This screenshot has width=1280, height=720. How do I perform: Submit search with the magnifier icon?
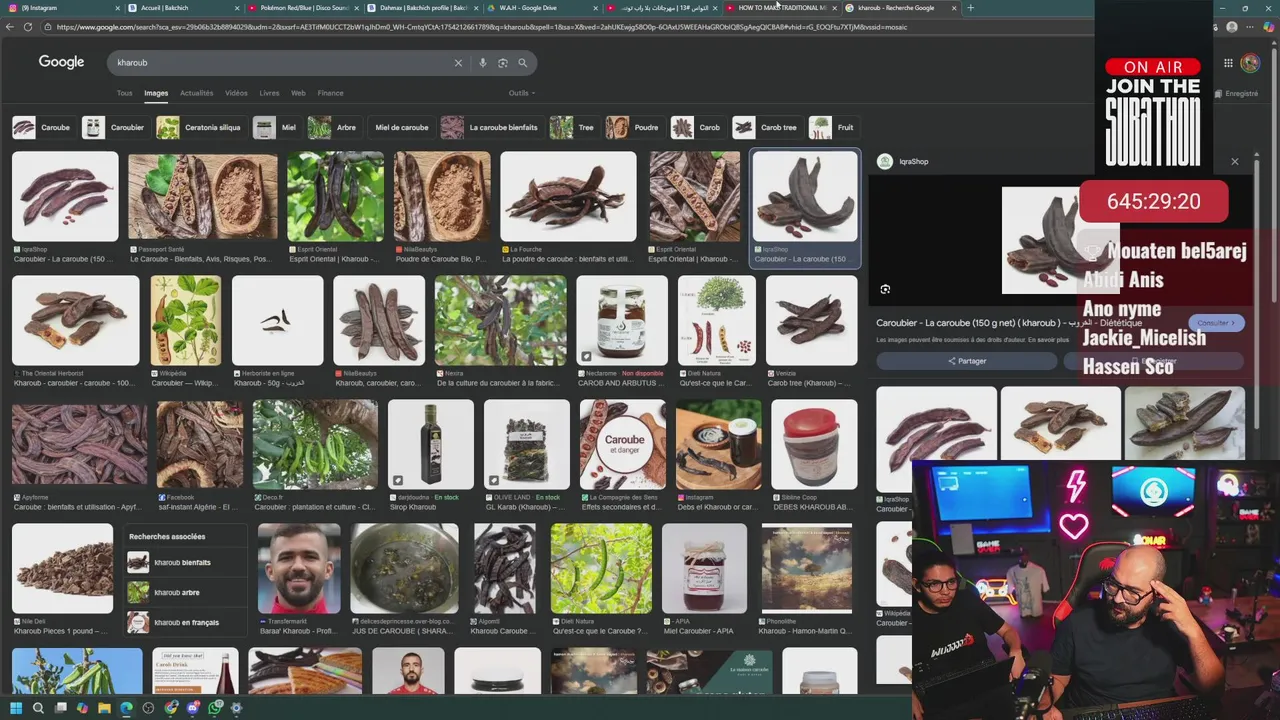point(522,63)
